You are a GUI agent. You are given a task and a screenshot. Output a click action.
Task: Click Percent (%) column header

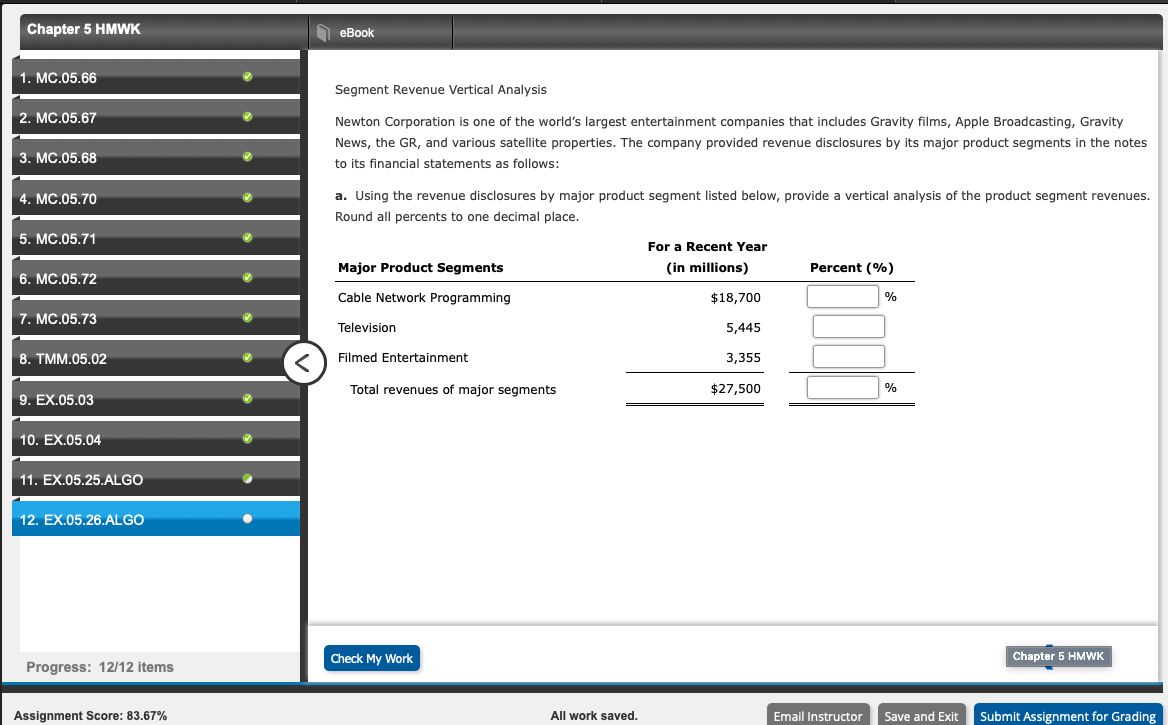(851, 267)
